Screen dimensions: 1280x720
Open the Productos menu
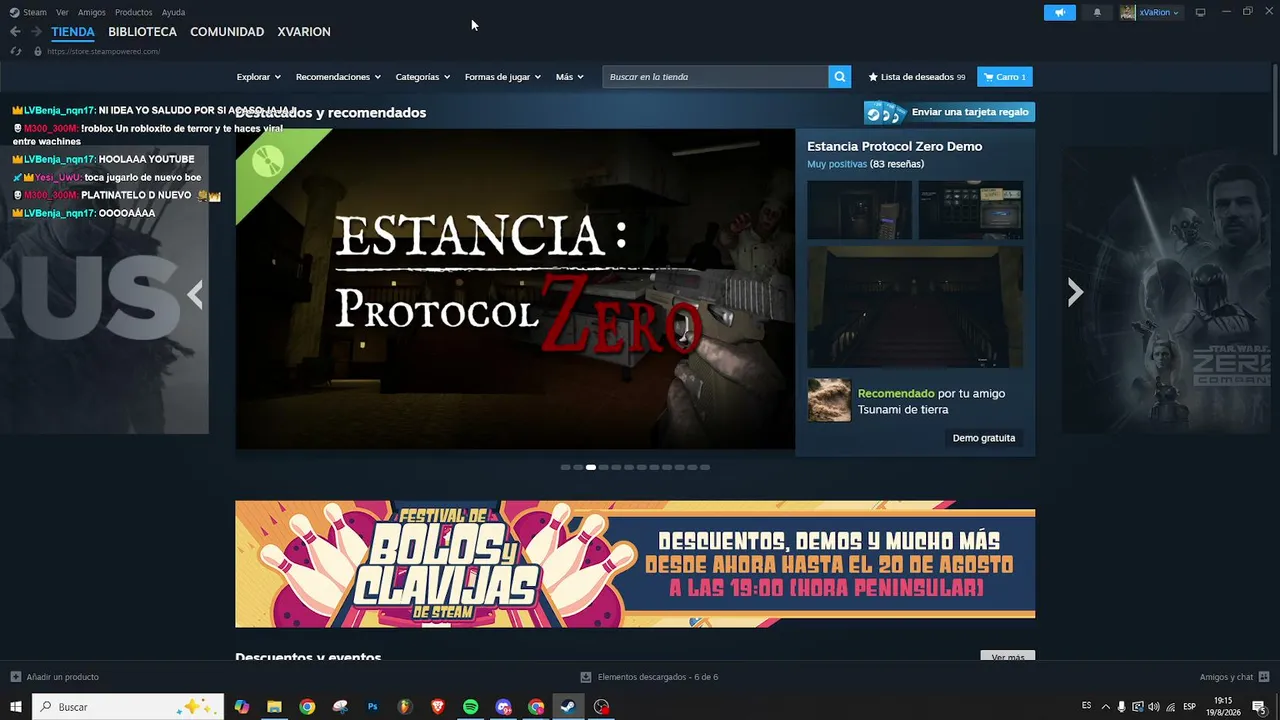pos(134,12)
